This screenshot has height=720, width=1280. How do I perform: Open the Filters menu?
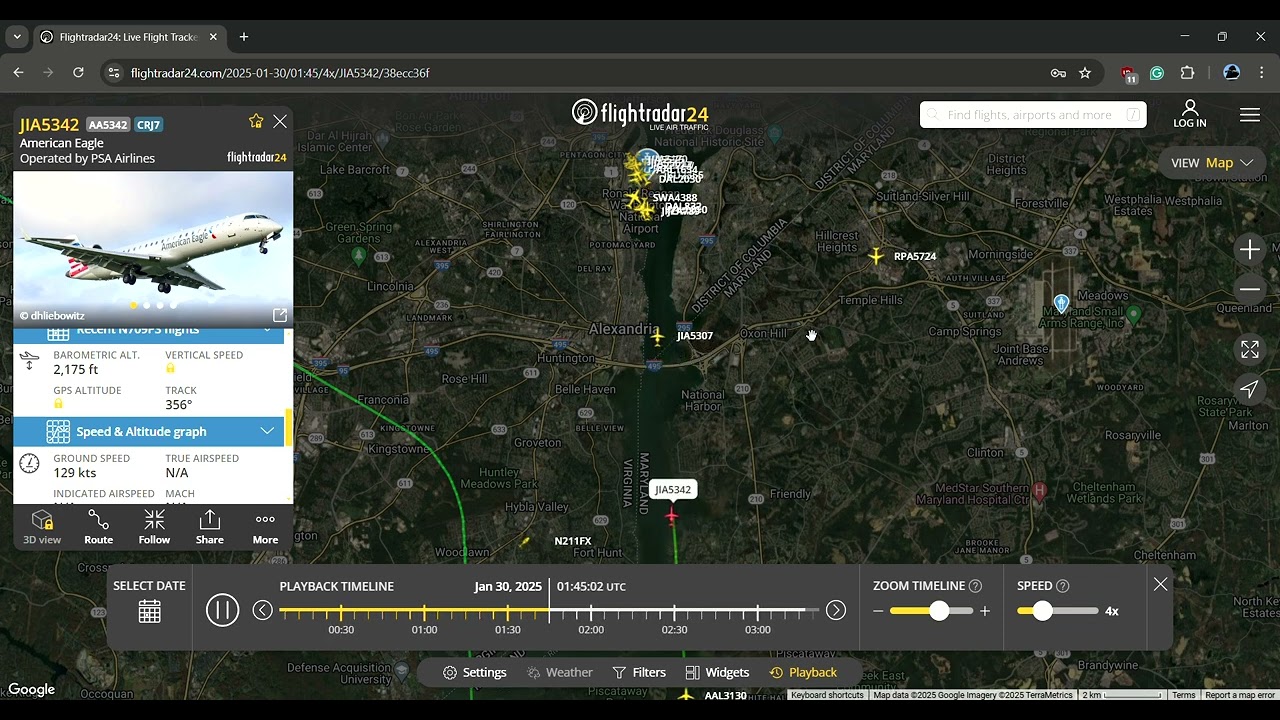pyautogui.click(x=639, y=672)
